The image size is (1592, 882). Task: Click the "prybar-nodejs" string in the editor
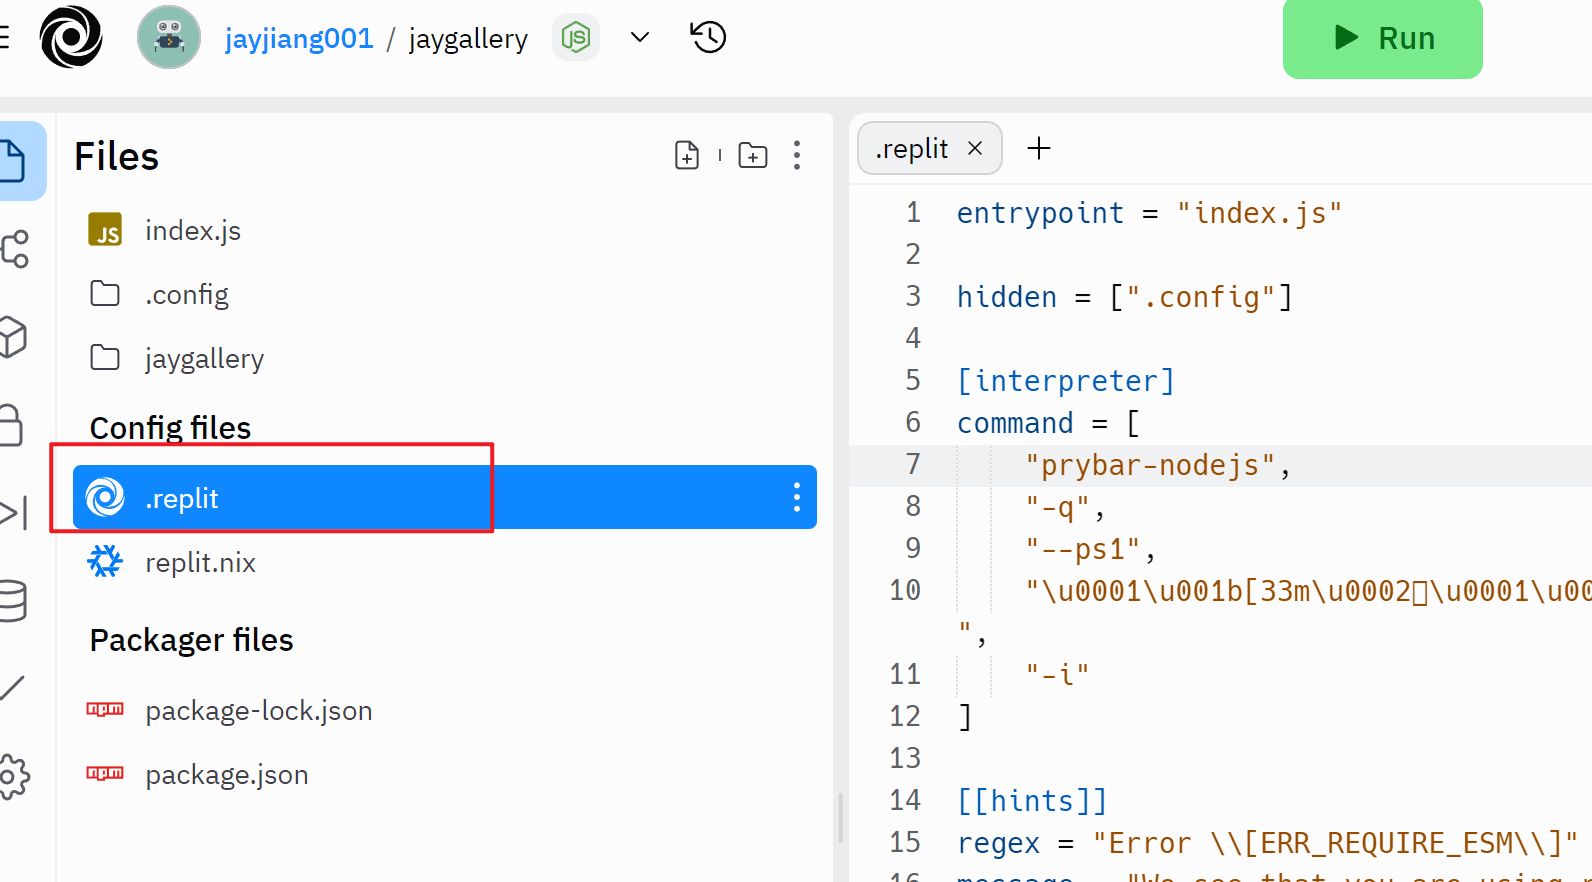[x=1150, y=465]
